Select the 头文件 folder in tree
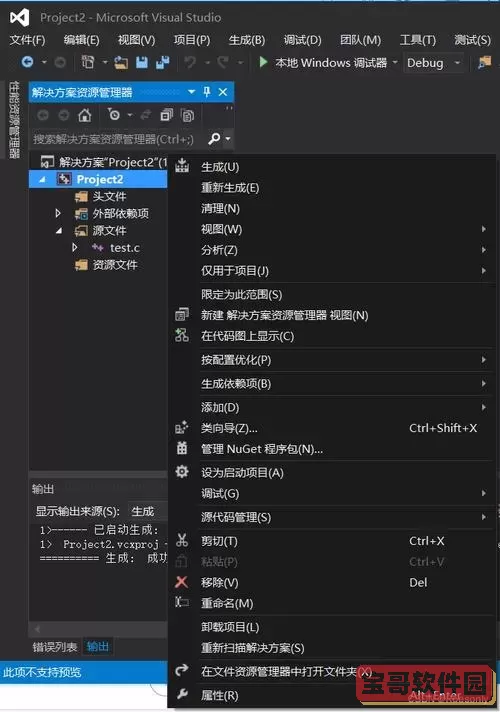Viewport: 500px width, 712px height. 109,196
